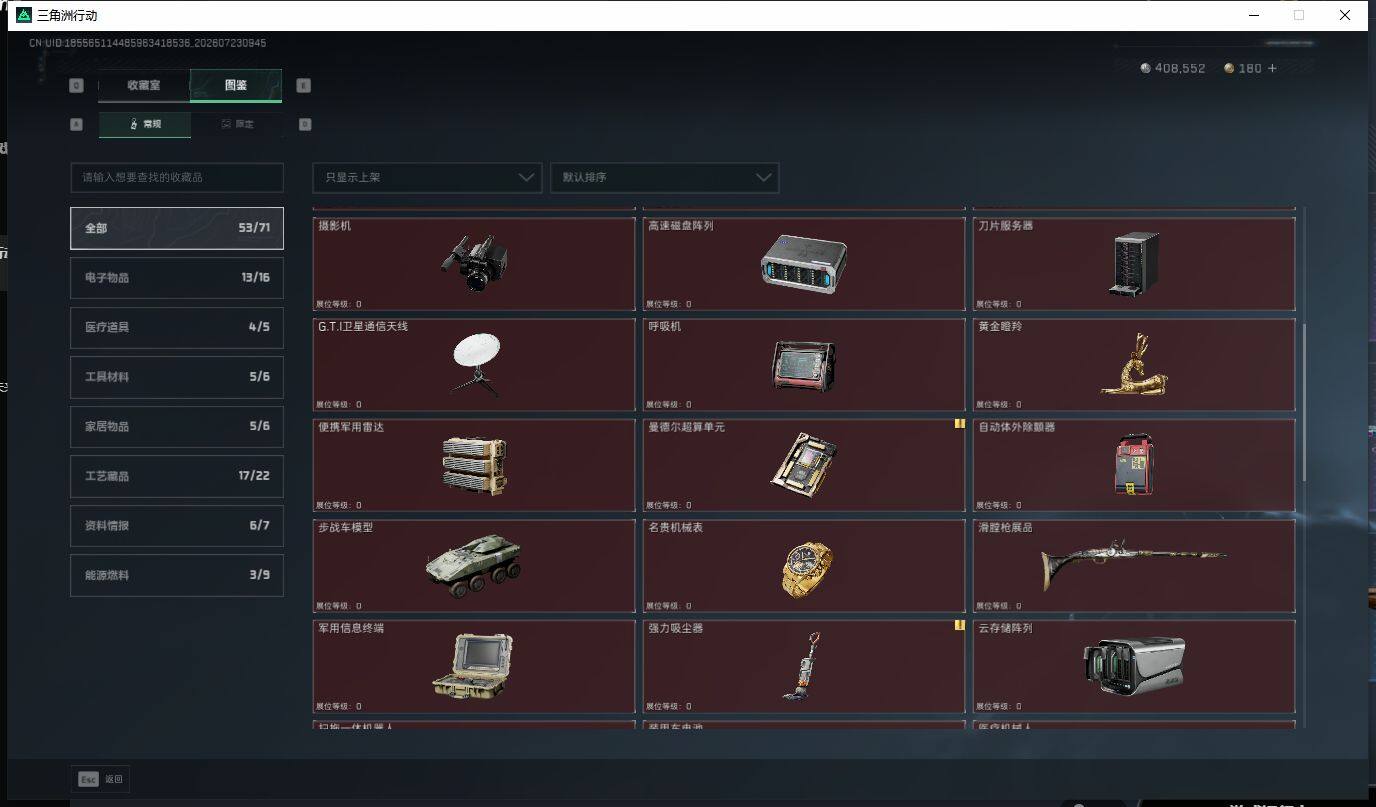
Task: Click the silver currency coin icon
Action: point(1145,68)
